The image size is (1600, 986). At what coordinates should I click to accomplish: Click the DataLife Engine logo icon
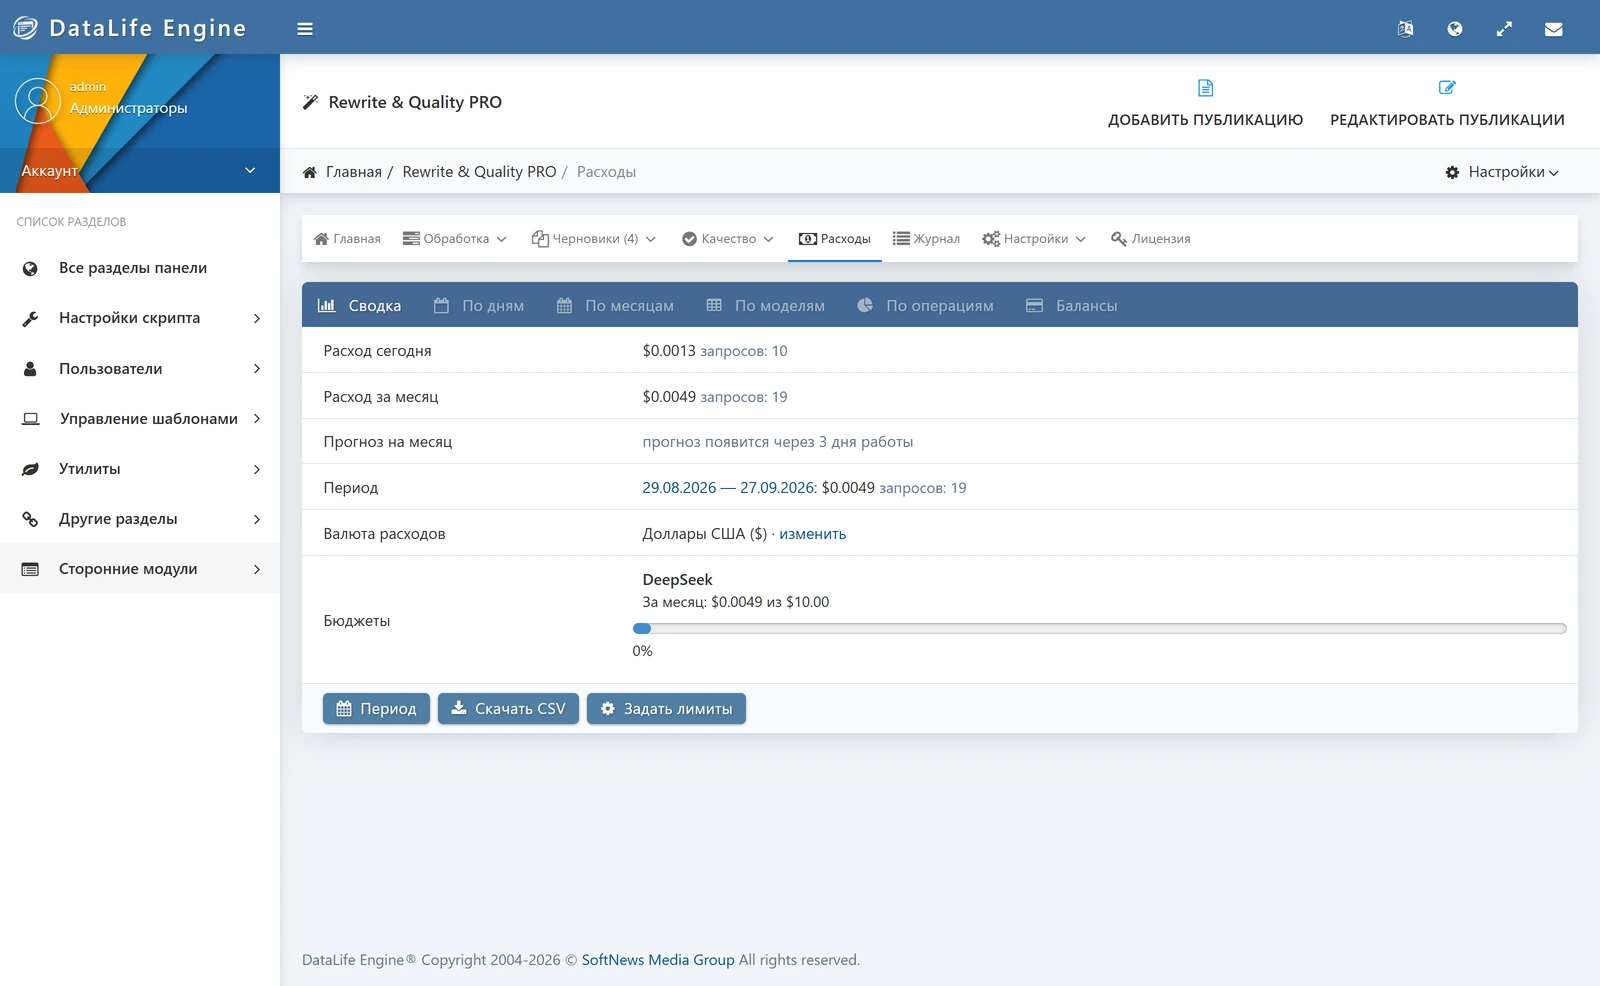25,28
